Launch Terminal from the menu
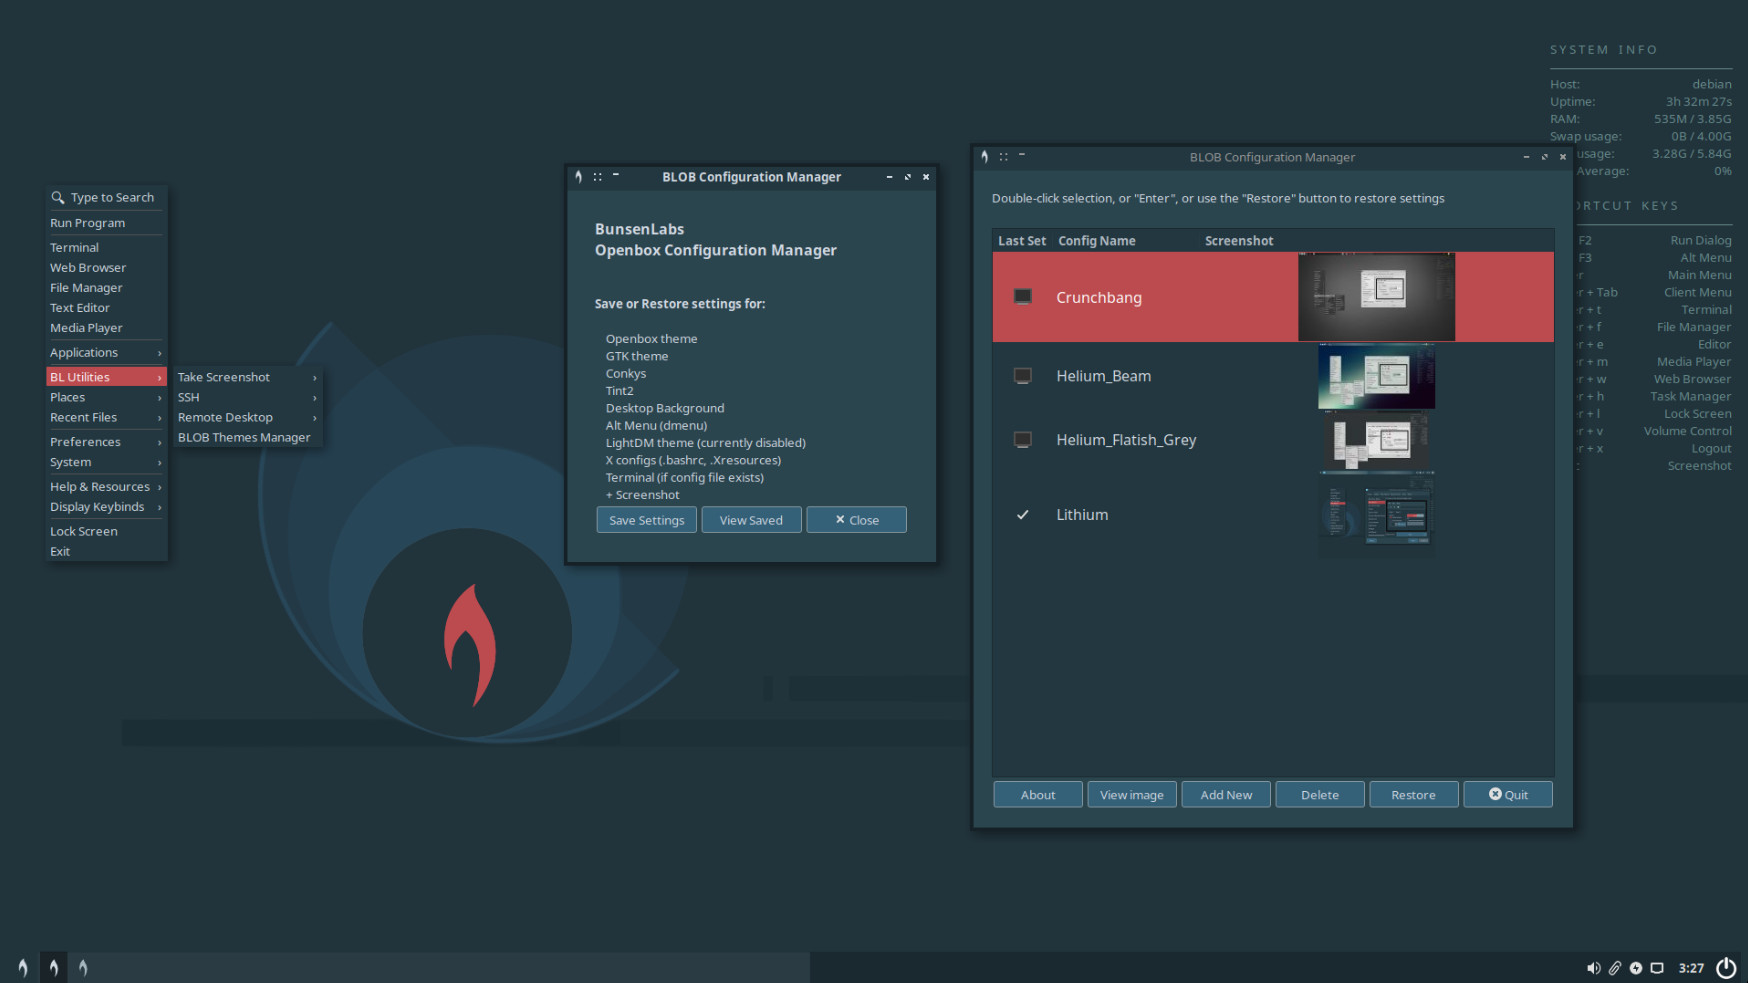Screen dimensions: 1748x983 105,247
